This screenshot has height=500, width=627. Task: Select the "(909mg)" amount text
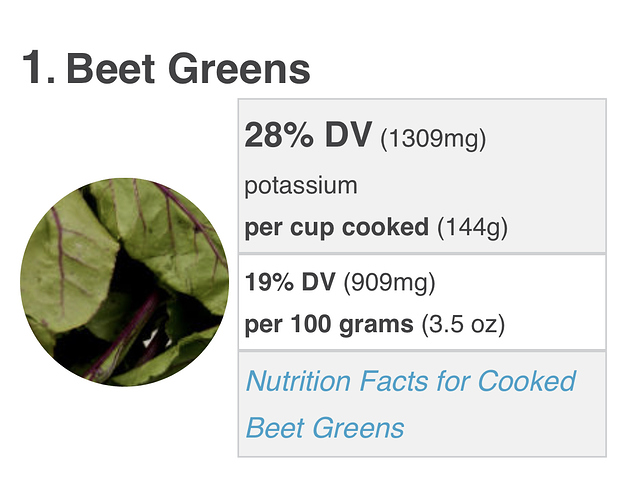tap(389, 282)
